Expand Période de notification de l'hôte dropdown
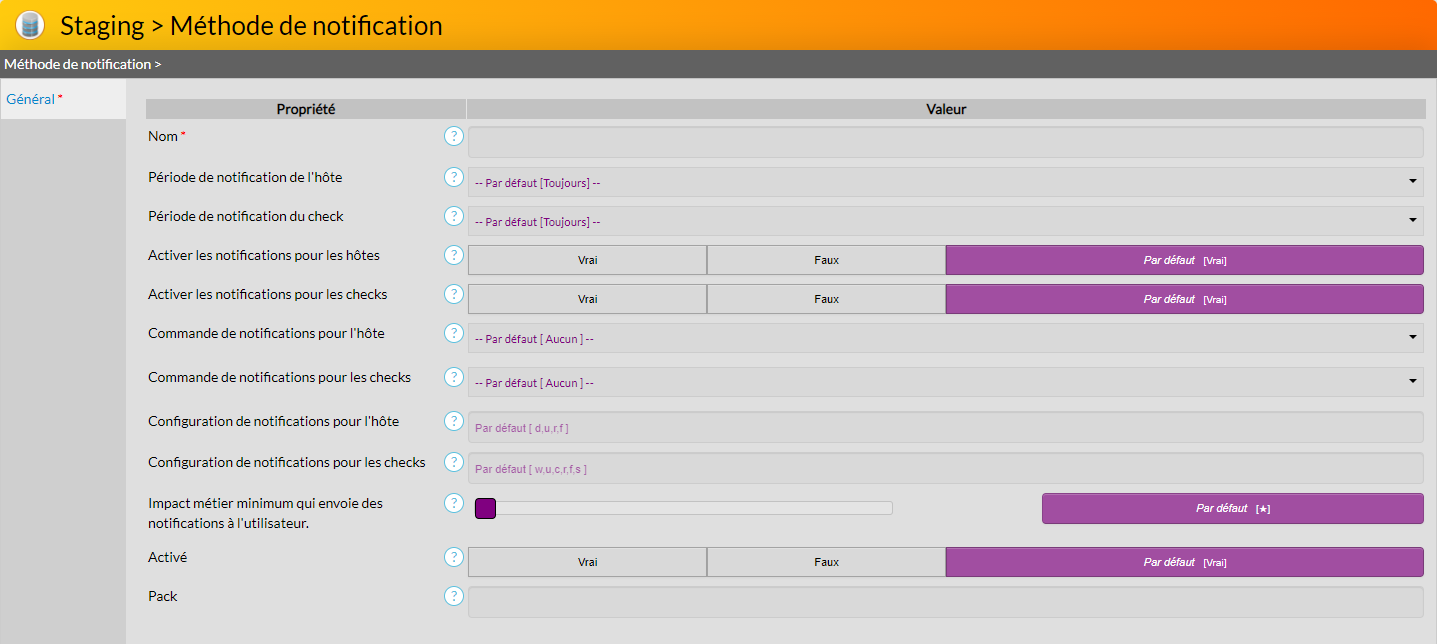1437x644 pixels. click(945, 182)
